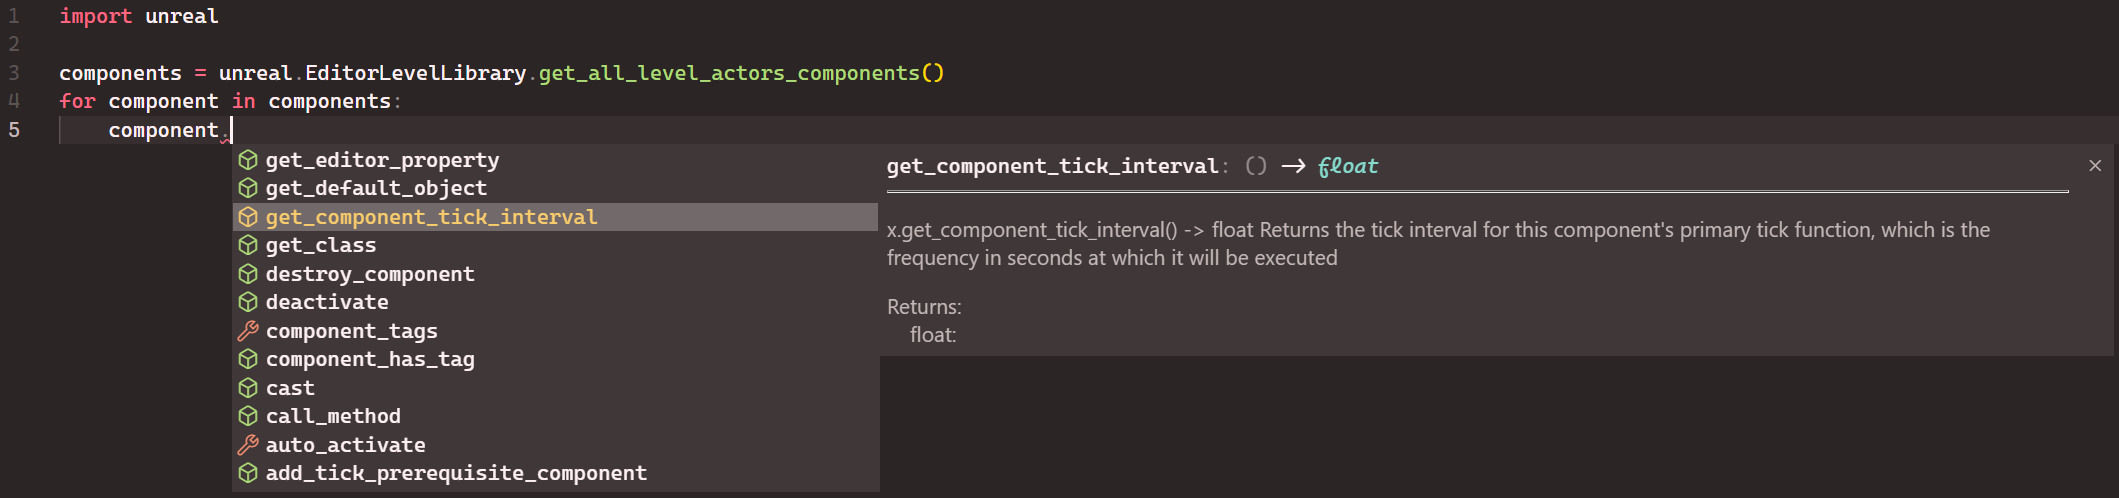Screen dimensions: 2119x498
Task: Click the cube icon next to get_default_object
Action: pyautogui.click(x=248, y=188)
